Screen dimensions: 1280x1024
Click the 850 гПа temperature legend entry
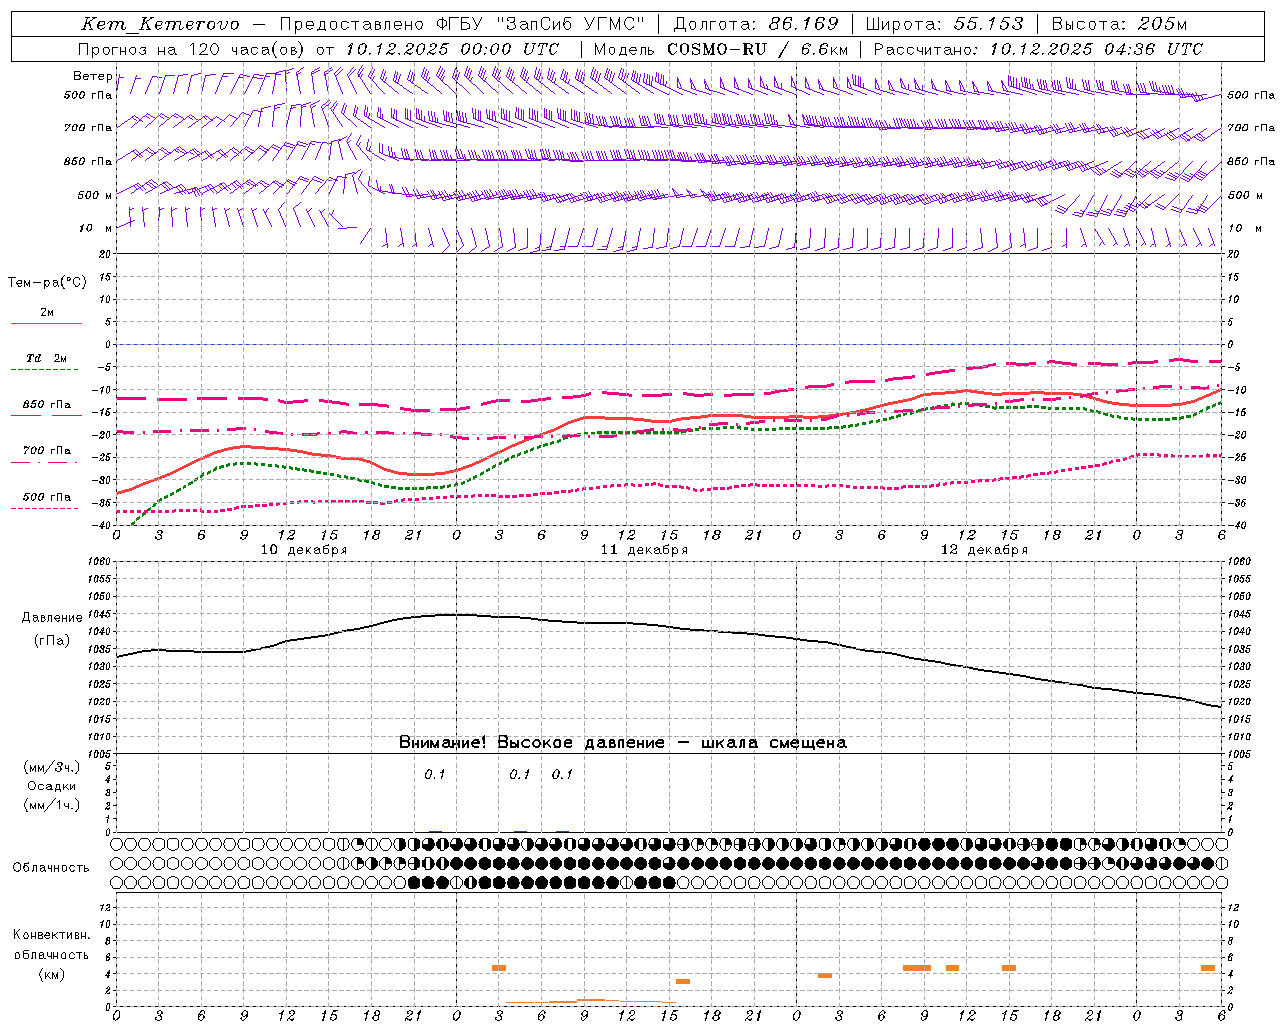pyautogui.click(x=47, y=405)
